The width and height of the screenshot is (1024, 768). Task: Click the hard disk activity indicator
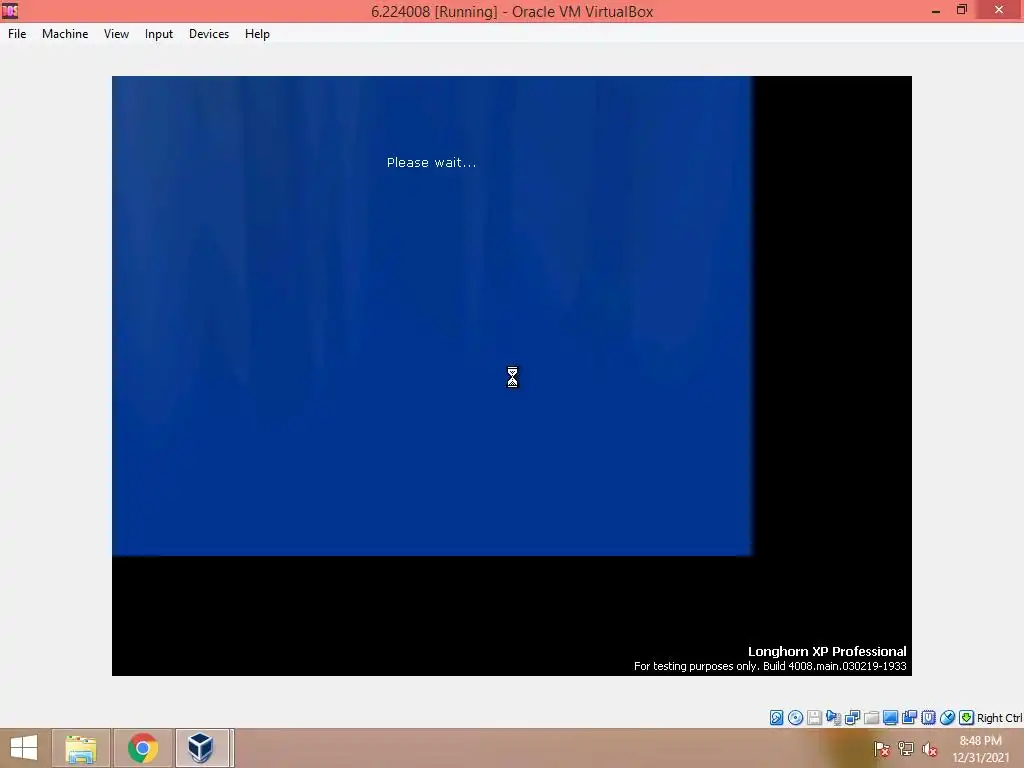[776, 718]
